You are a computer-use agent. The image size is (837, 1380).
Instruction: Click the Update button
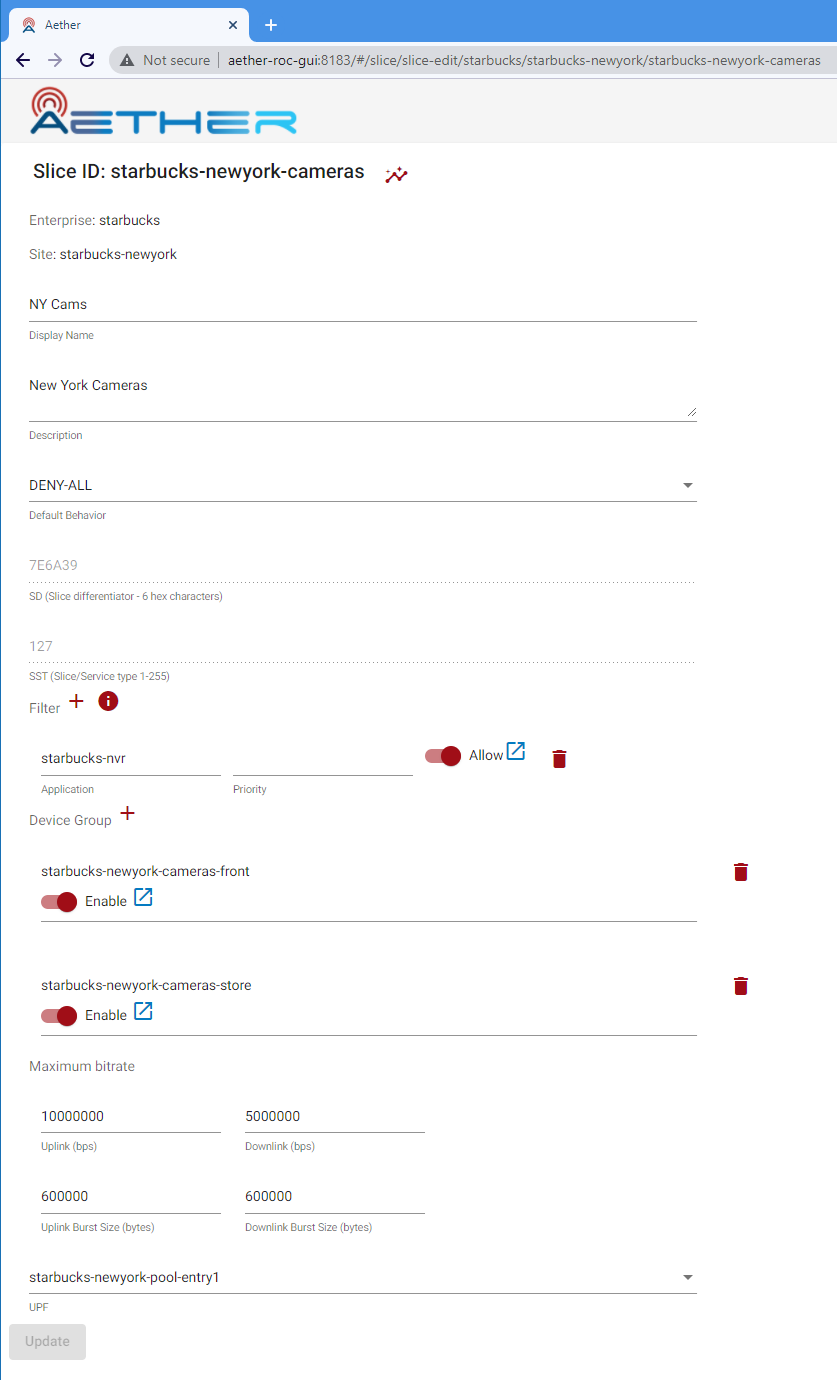pos(47,1342)
